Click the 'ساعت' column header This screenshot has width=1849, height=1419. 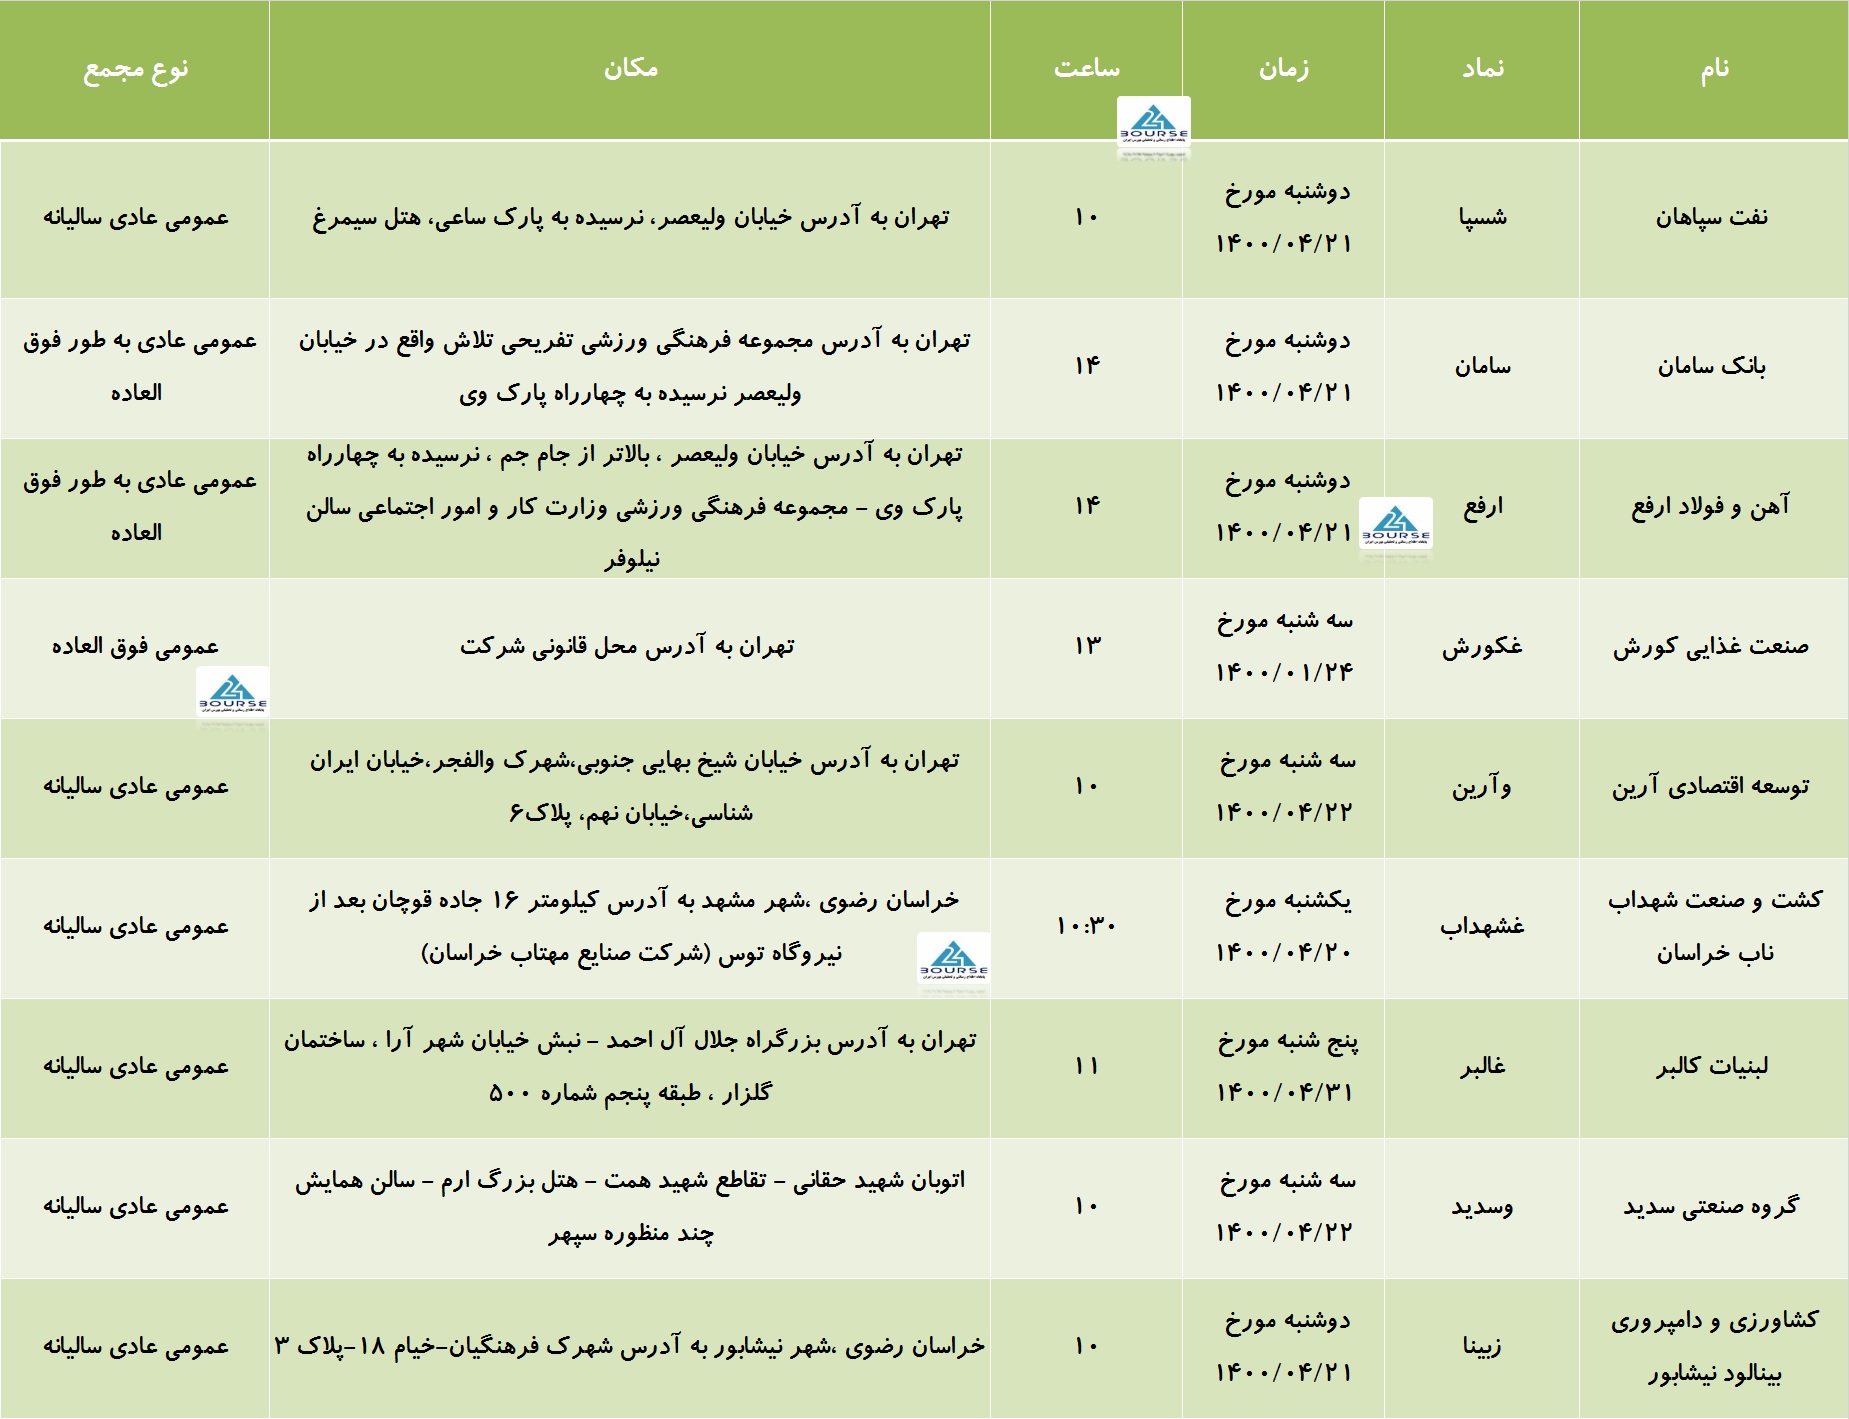tap(1086, 69)
